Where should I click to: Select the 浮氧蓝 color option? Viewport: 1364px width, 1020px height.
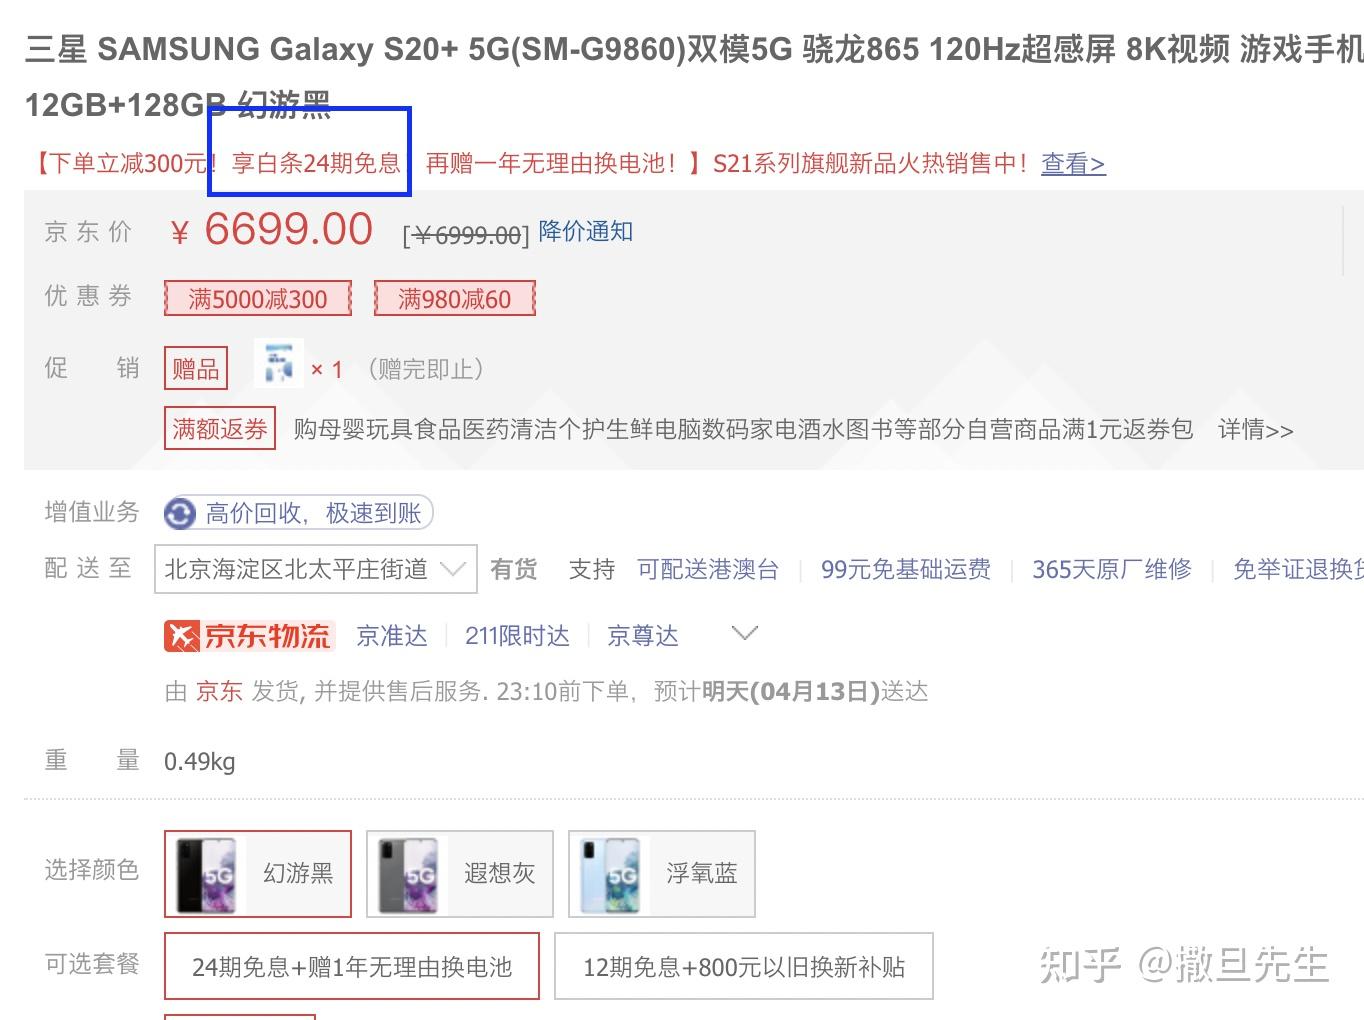662,874
